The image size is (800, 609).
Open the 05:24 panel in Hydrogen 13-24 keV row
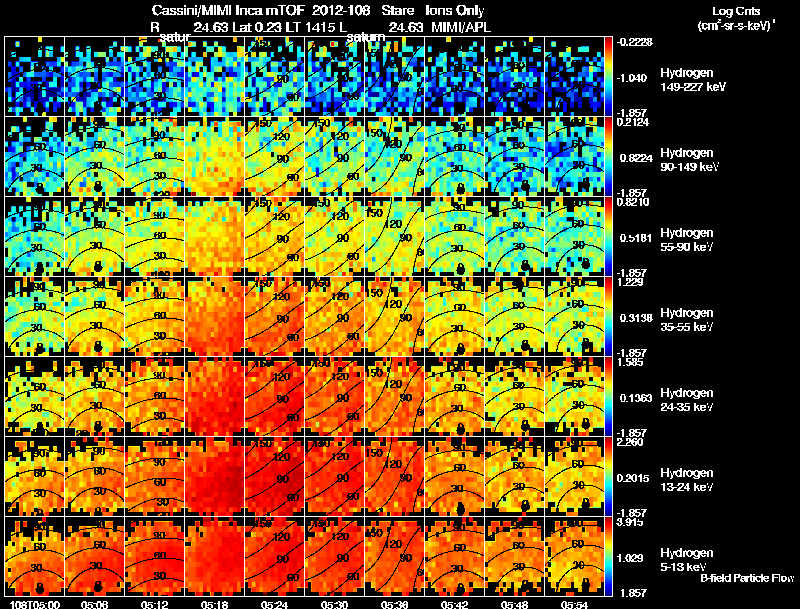tap(274, 476)
